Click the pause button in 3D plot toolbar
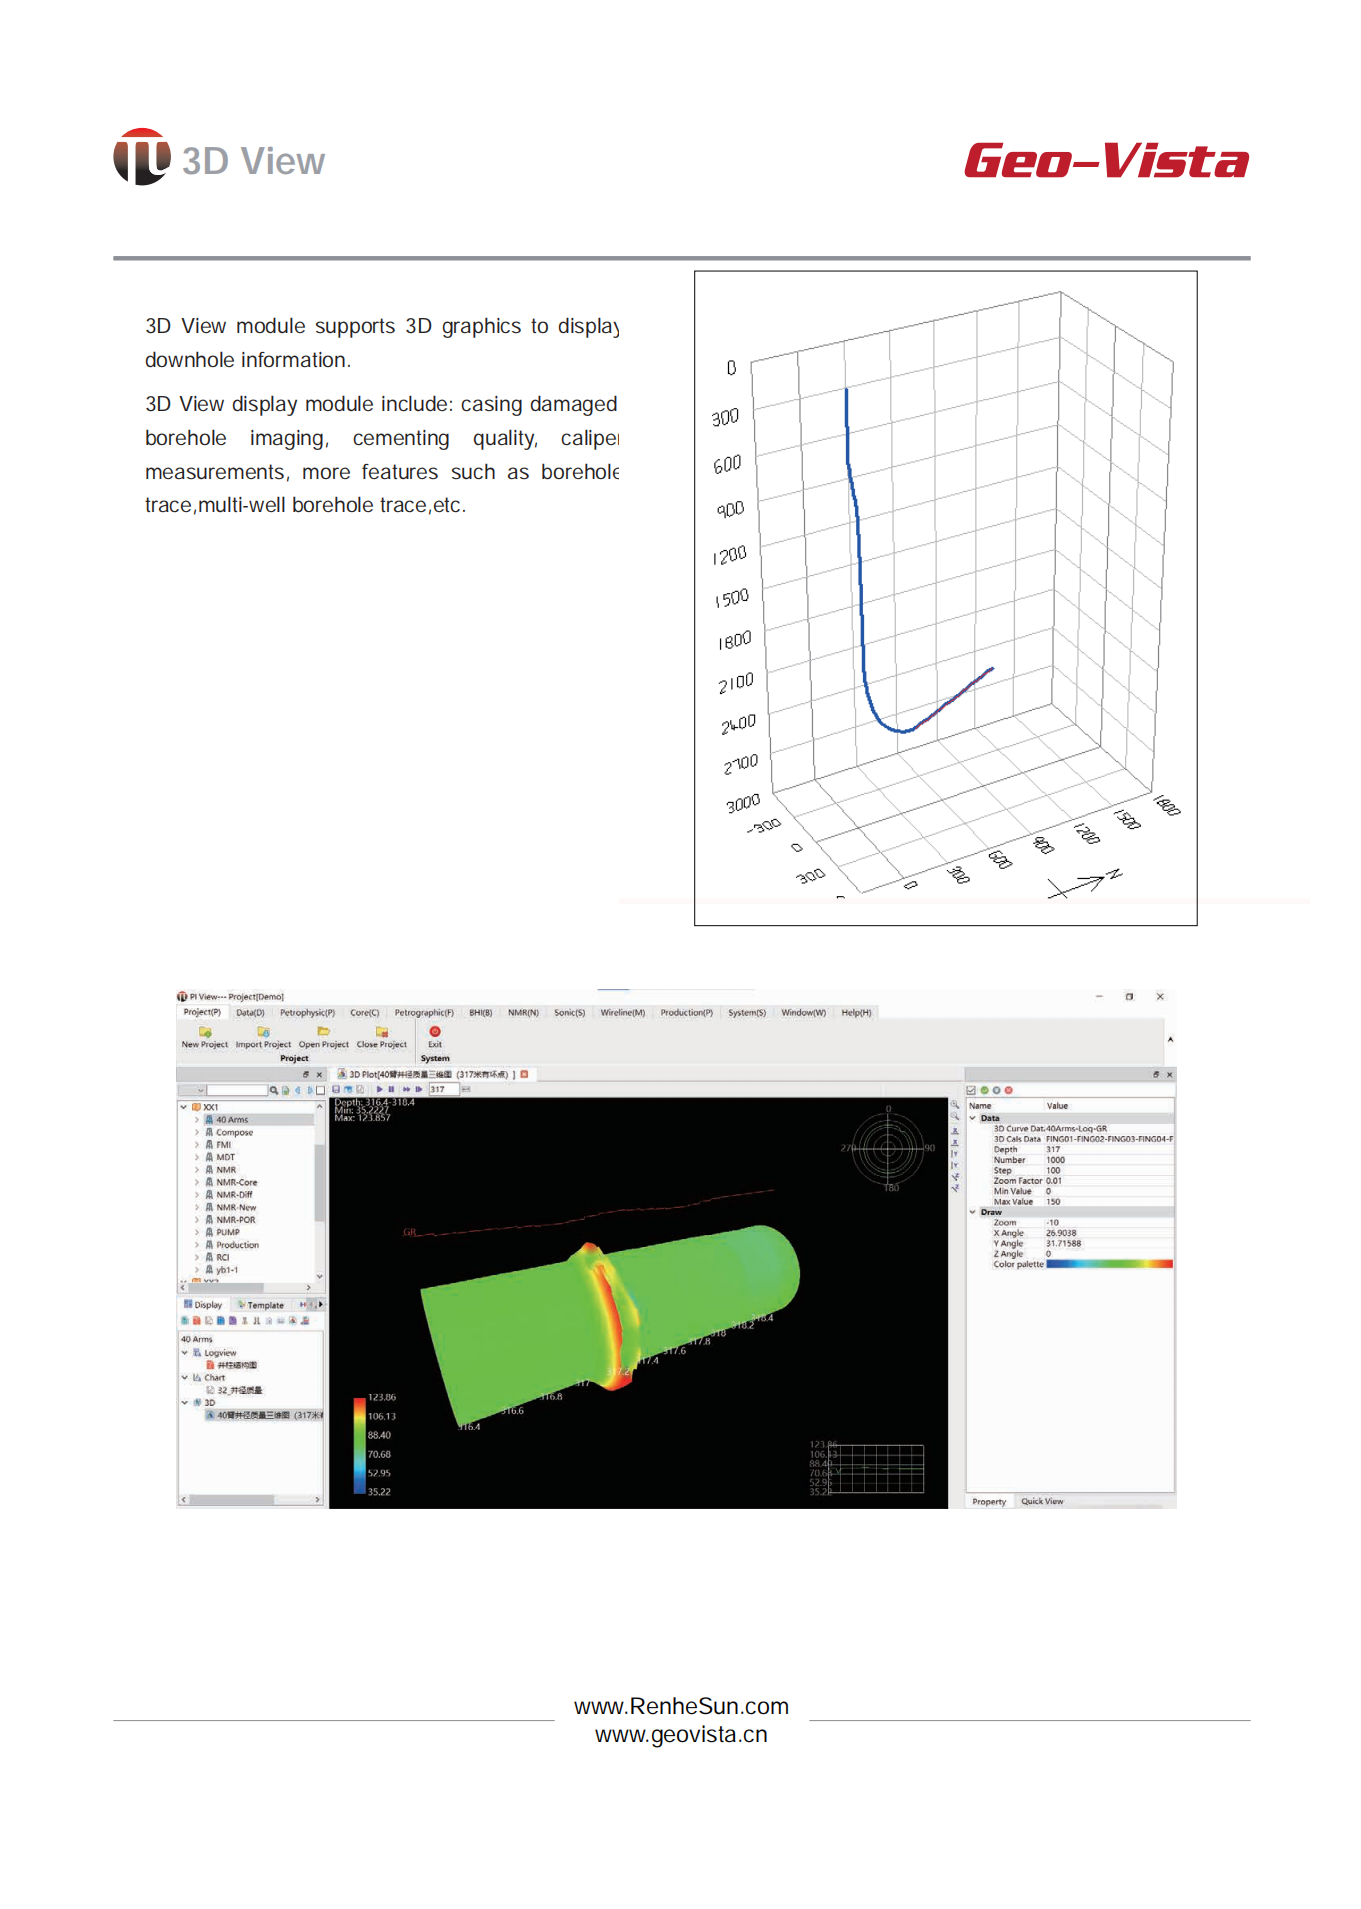The width and height of the screenshot is (1361, 1909). pos(391,1089)
